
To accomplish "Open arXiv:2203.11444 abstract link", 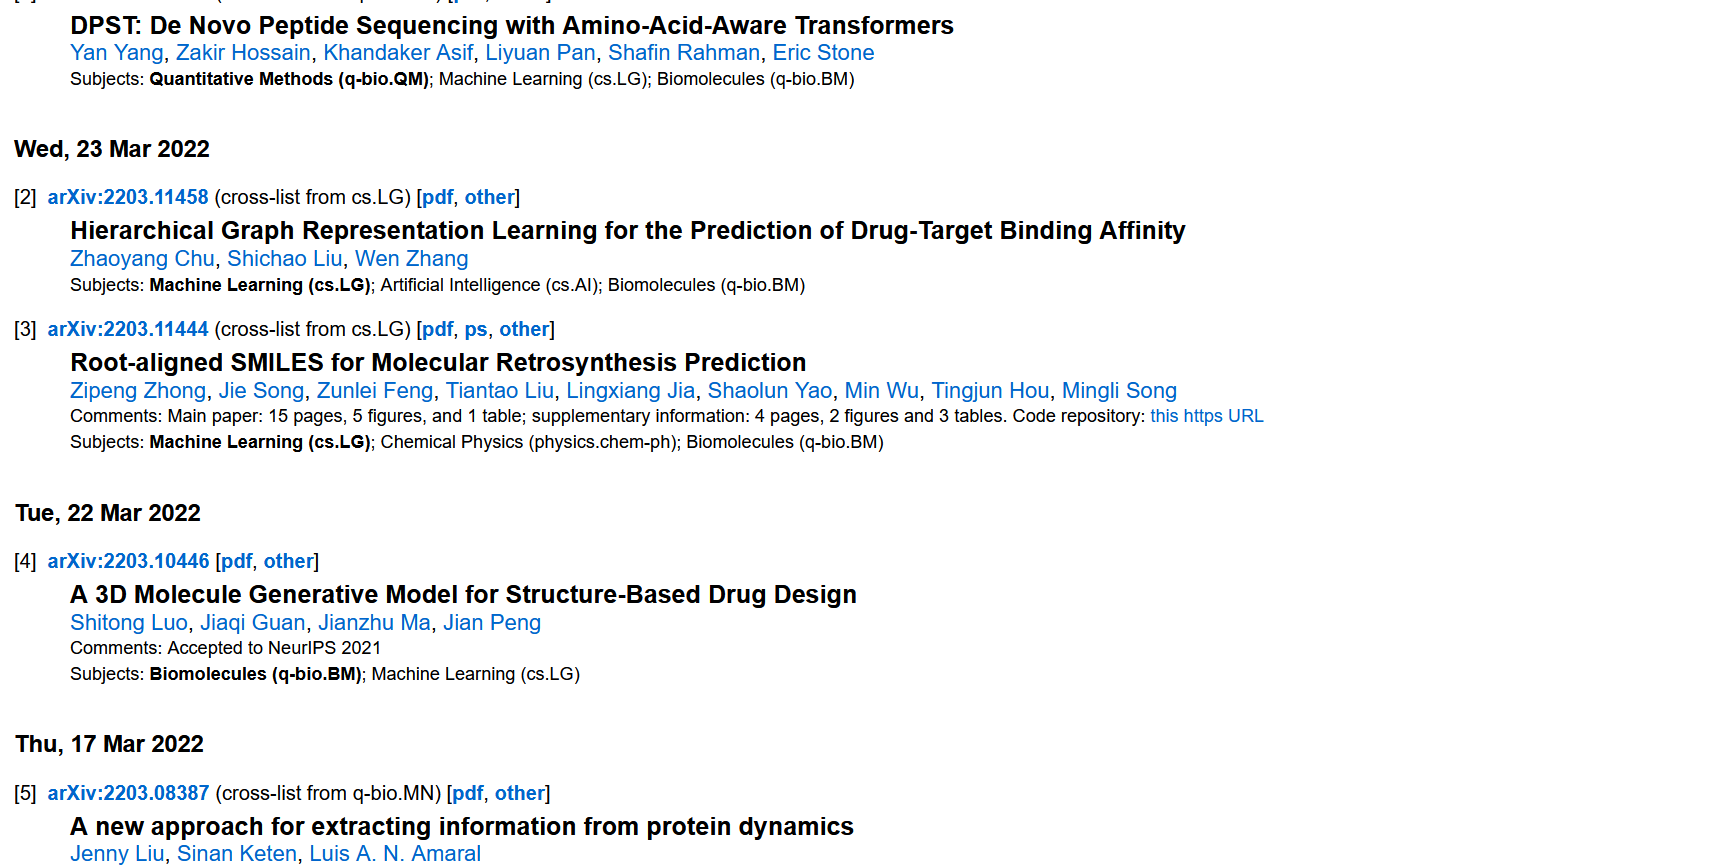I will (x=128, y=329).
